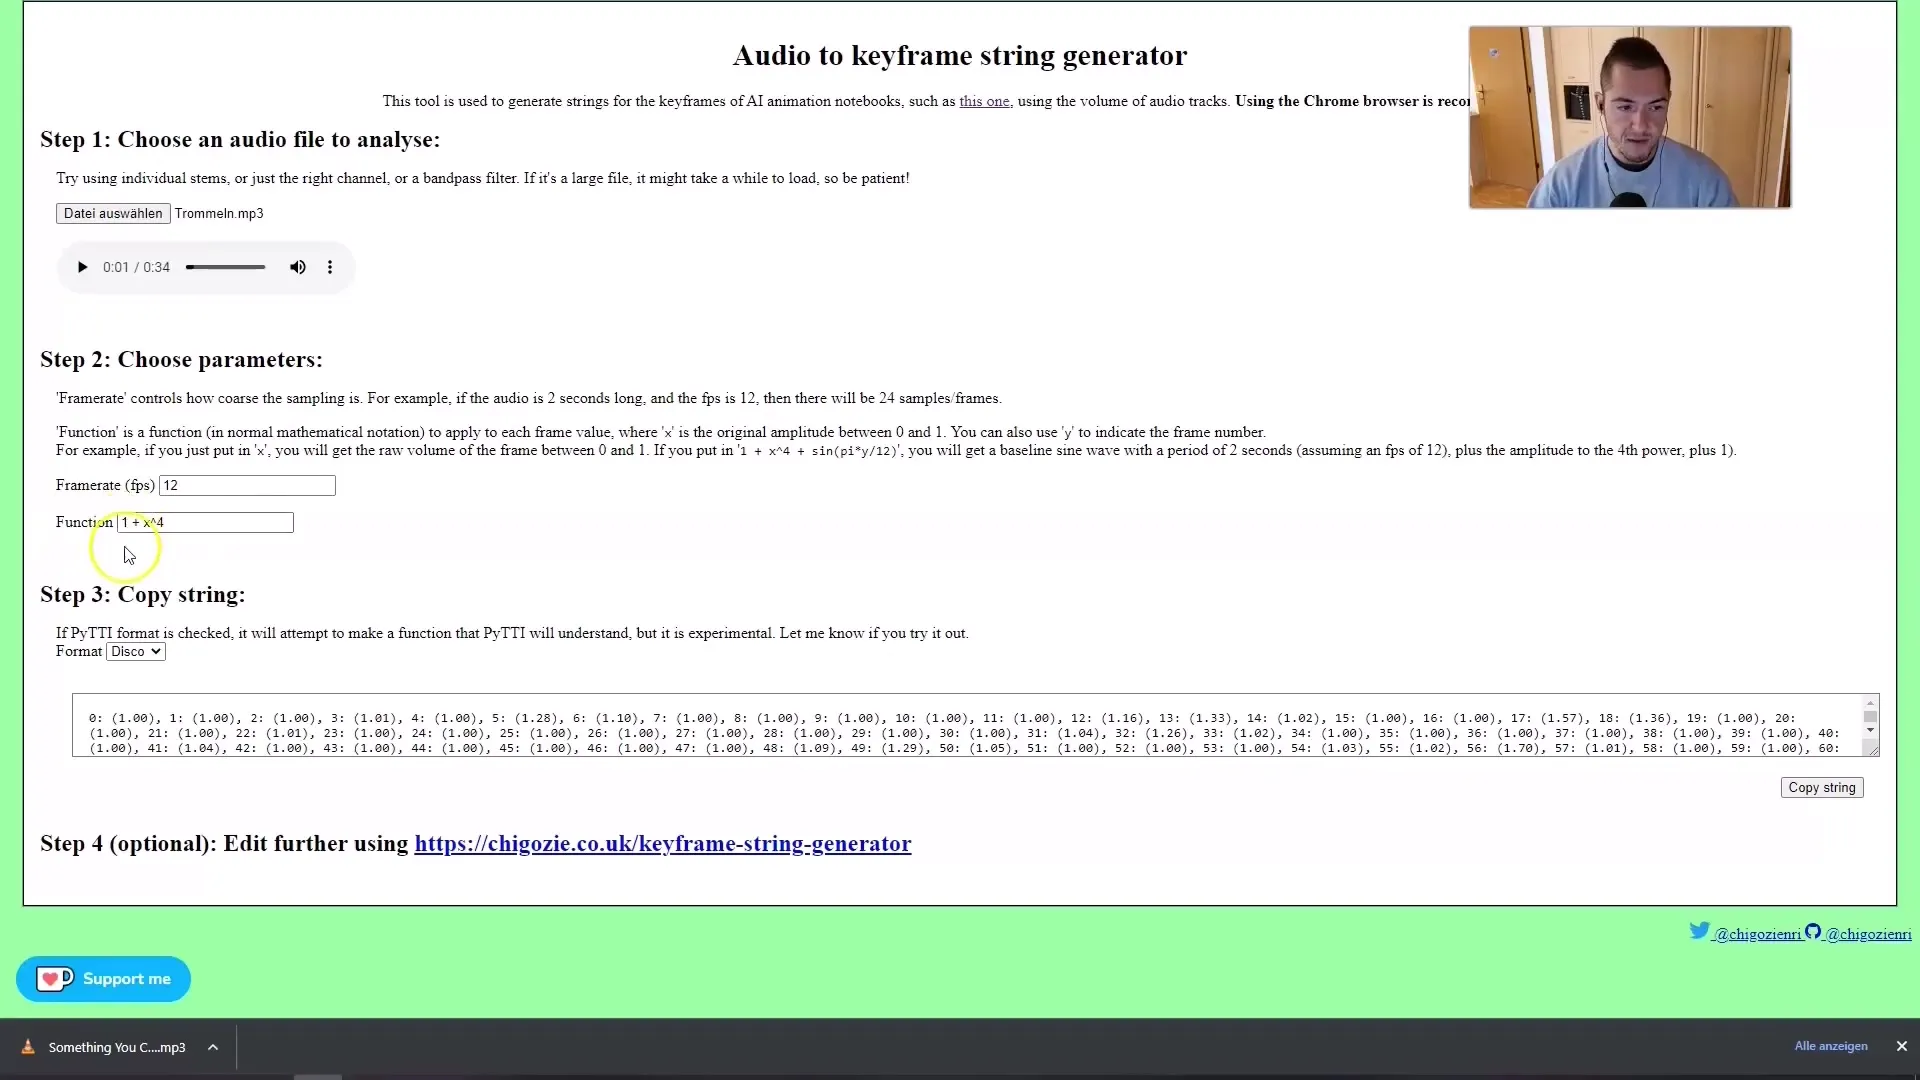Click the taskbar 'Something You C....mp3' notification

[x=116, y=1046]
